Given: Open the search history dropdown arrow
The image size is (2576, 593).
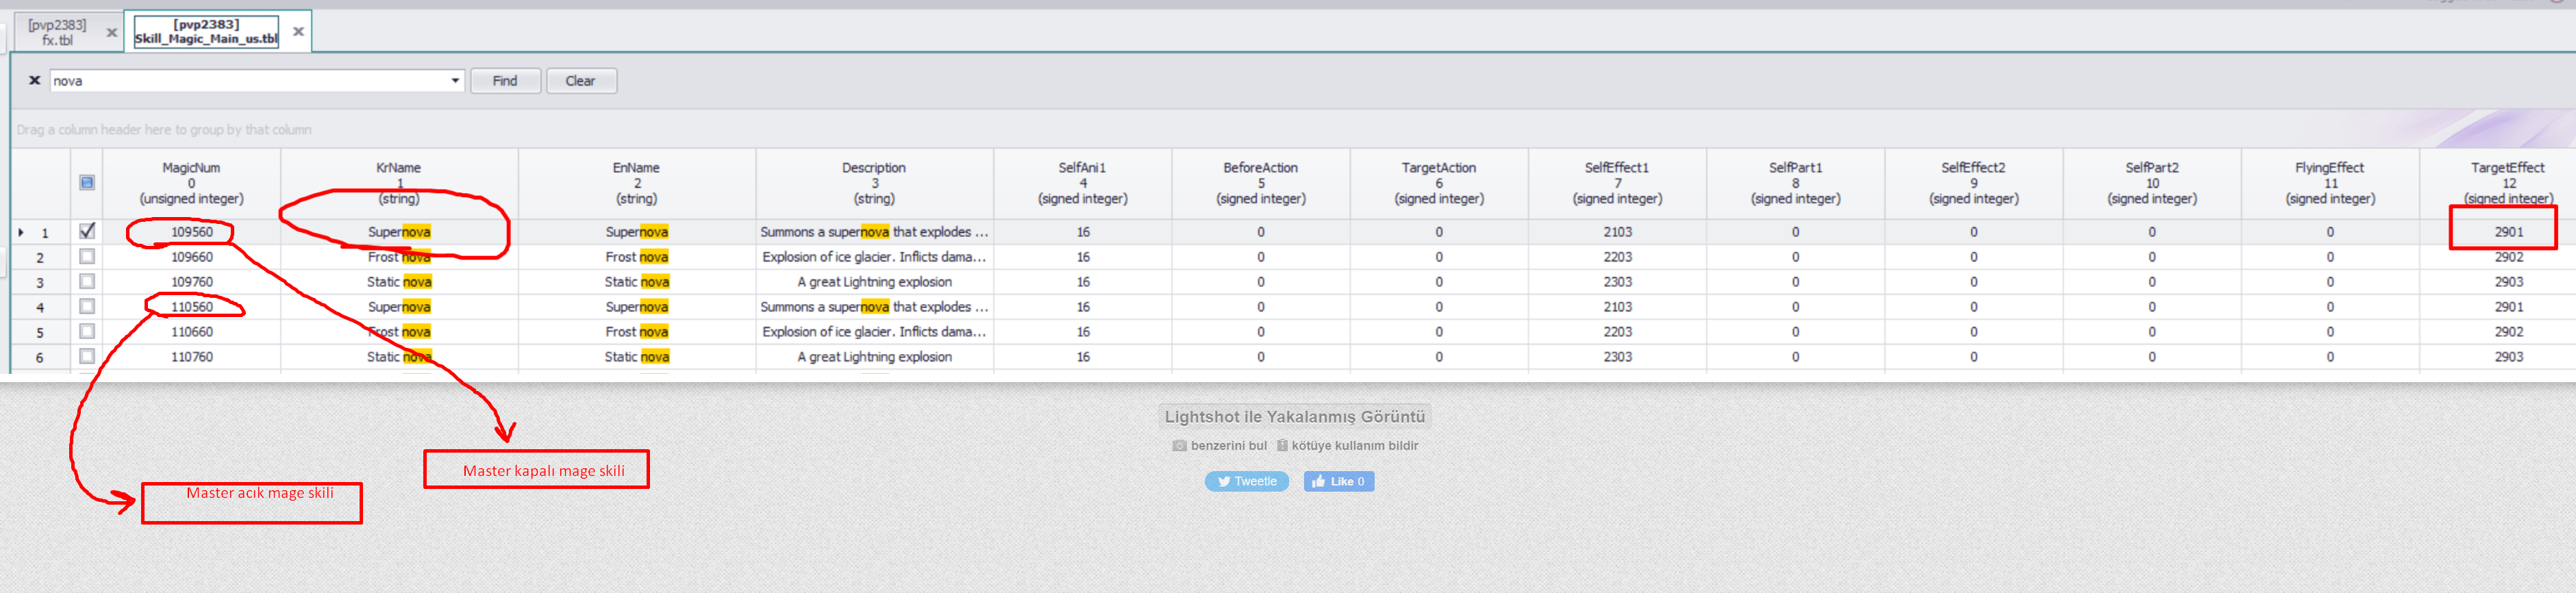Looking at the screenshot, I should point(455,81).
